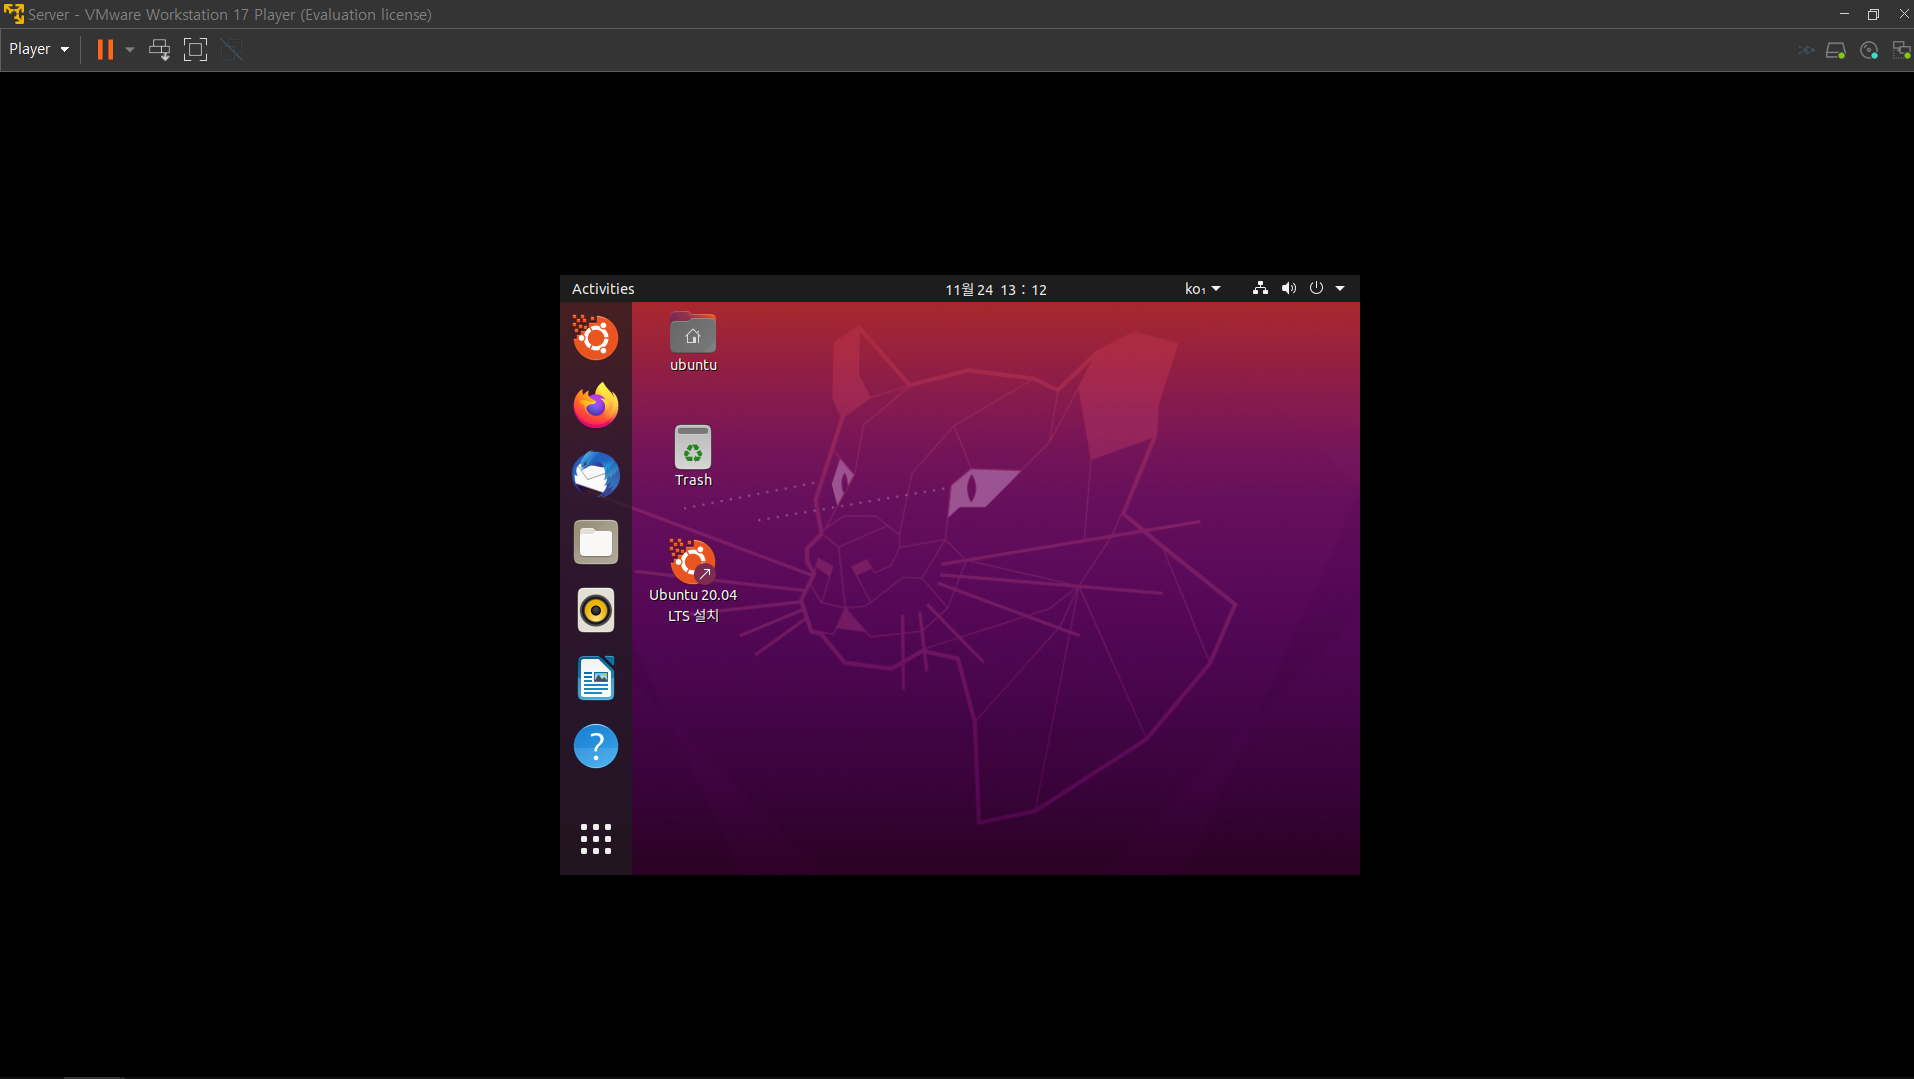The image size is (1914, 1079).
Task: Click the wired network status icon
Action: point(1260,288)
